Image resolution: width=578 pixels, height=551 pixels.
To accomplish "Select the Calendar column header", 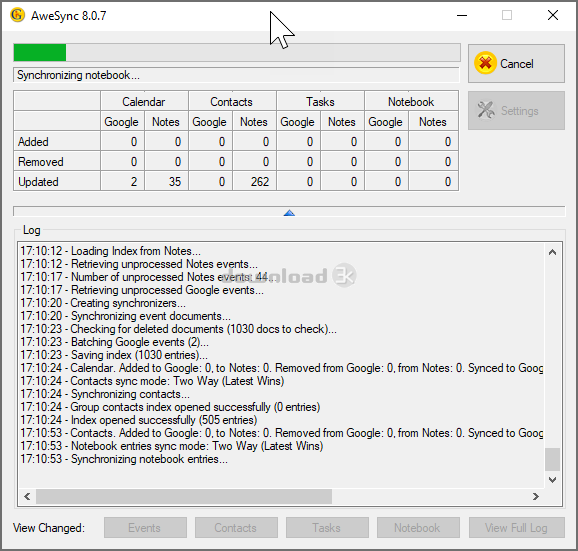I will pos(144,101).
